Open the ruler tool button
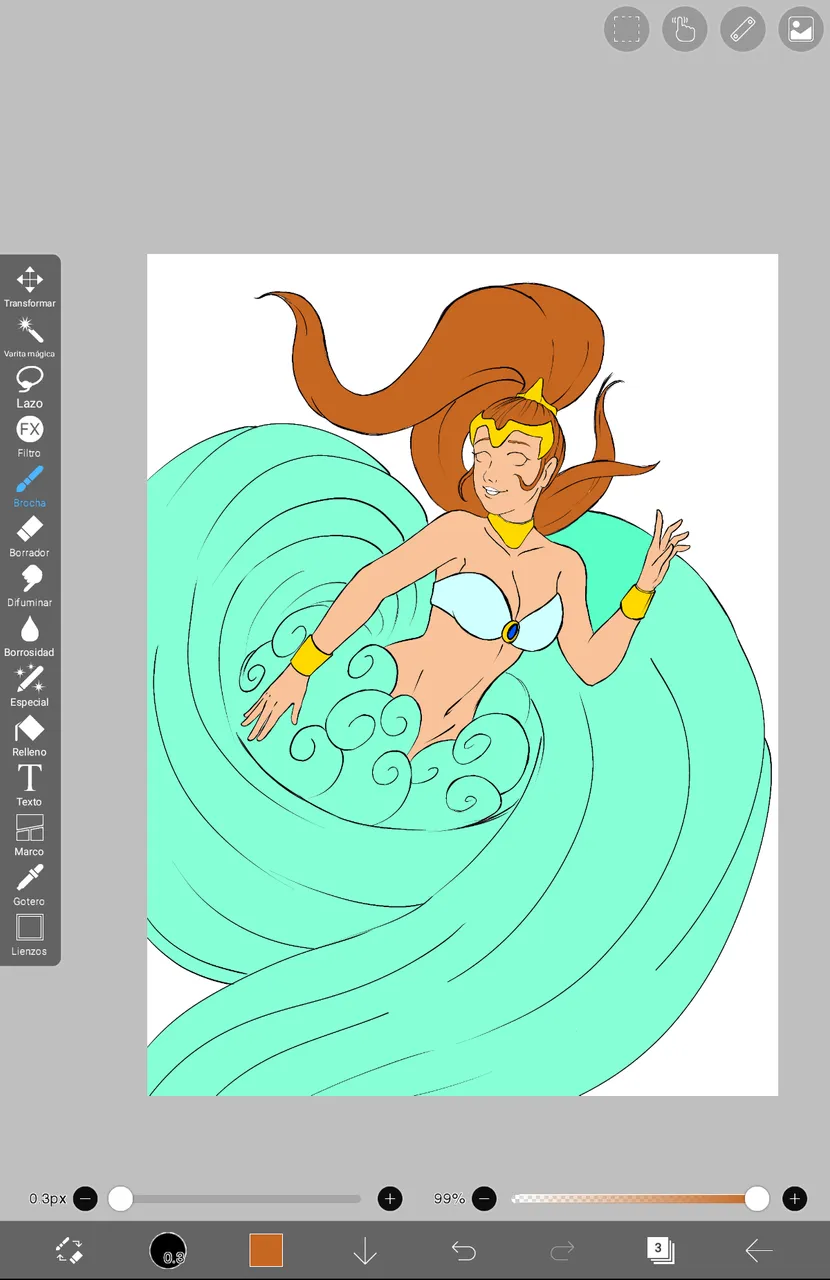 (743, 29)
